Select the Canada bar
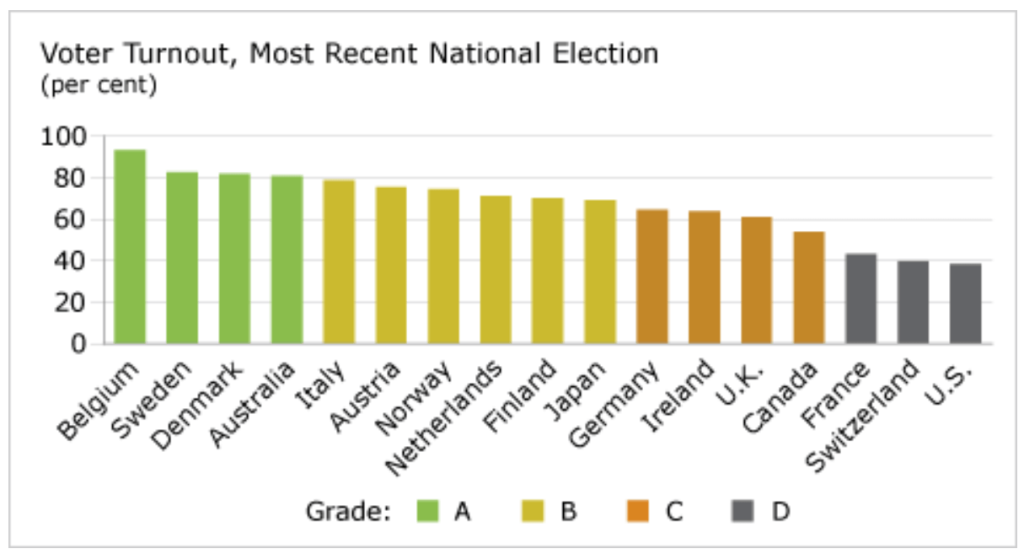 pyautogui.click(x=809, y=288)
